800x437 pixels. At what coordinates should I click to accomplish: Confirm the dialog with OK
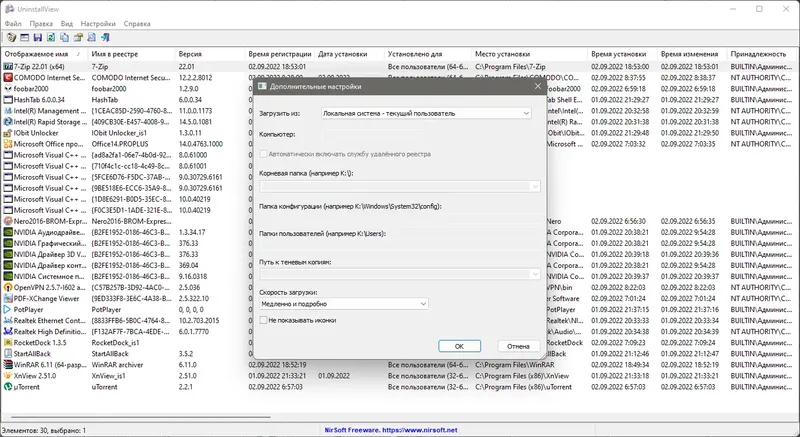tap(459, 346)
